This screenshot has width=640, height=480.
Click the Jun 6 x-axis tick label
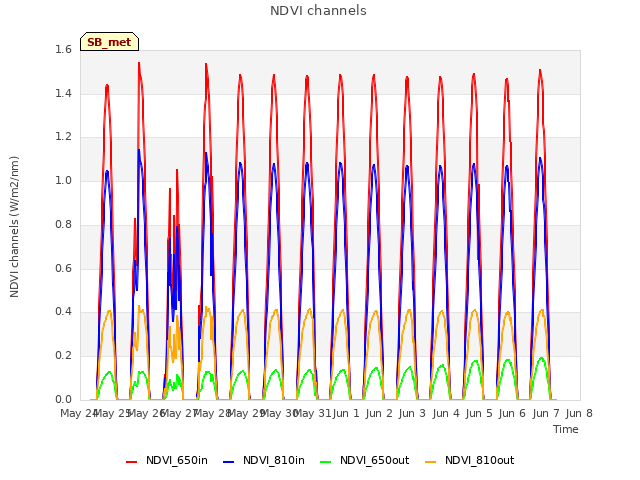[512, 413]
